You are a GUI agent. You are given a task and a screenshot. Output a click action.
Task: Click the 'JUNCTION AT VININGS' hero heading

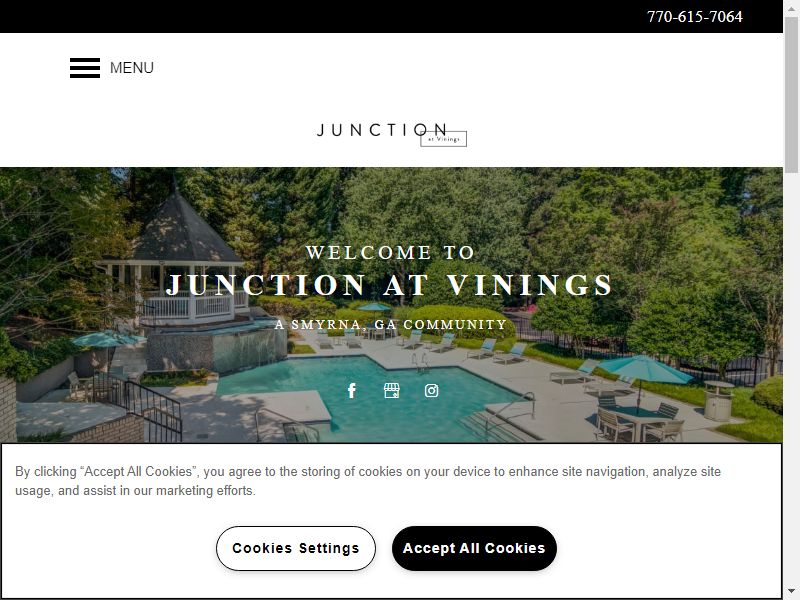(x=390, y=285)
